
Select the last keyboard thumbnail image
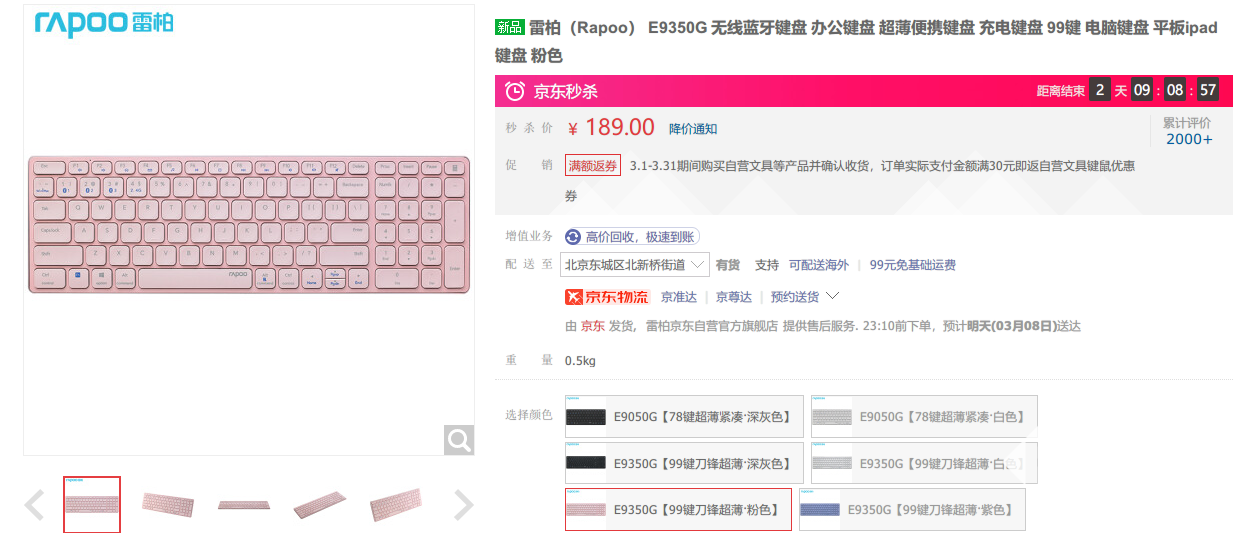tap(395, 504)
